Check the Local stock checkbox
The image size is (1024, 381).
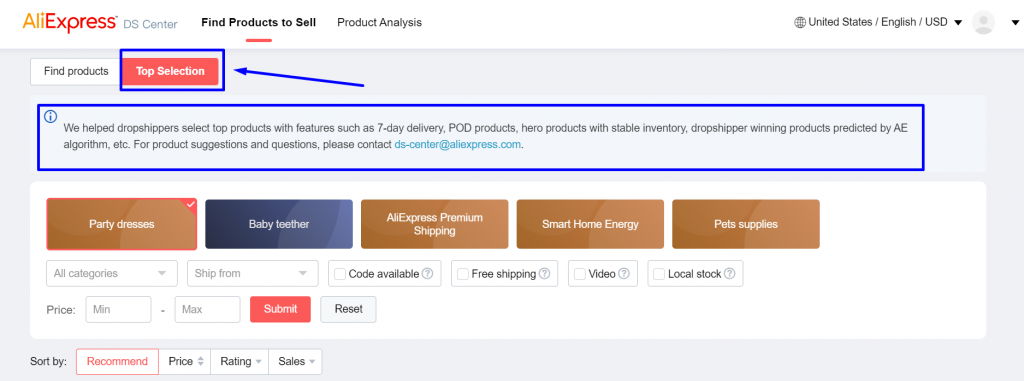click(659, 274)
